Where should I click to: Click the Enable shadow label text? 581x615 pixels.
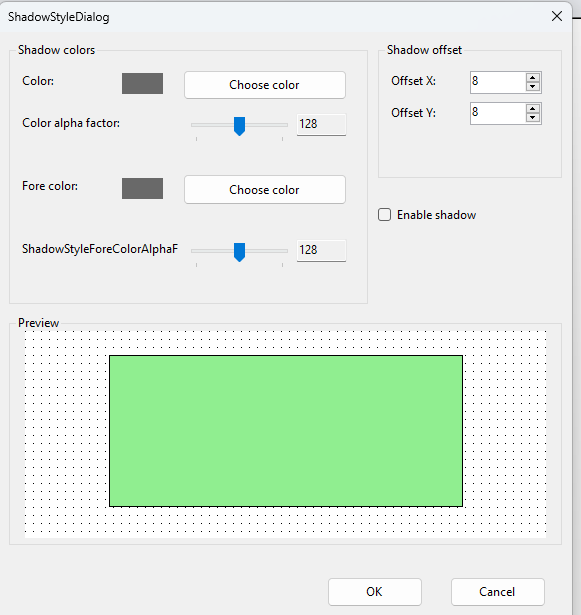pyautogui.click(x=436, y=215)
